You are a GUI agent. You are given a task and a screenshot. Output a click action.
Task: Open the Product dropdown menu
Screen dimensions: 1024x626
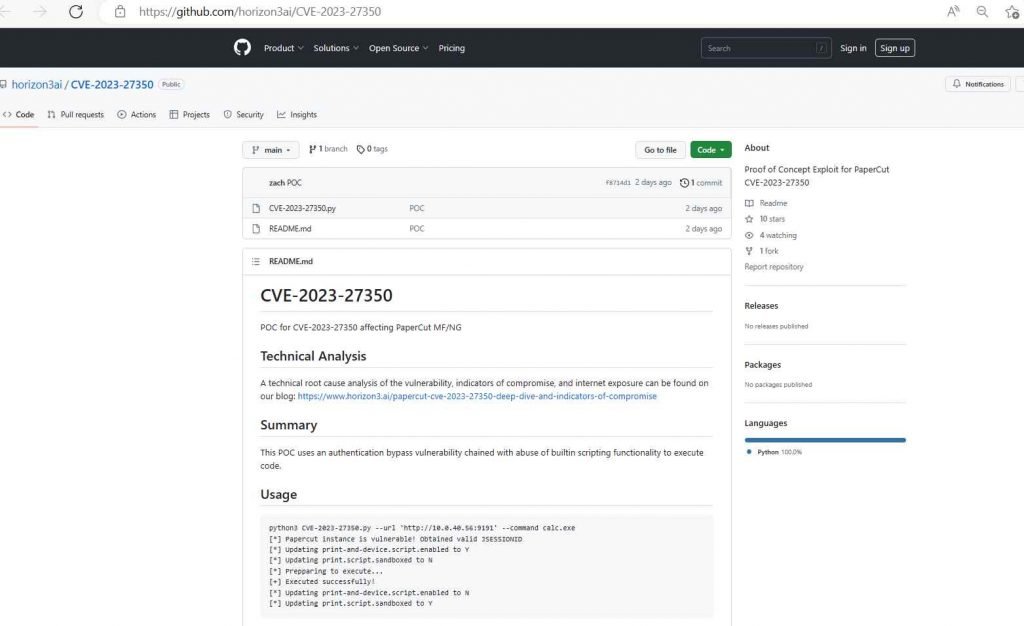click(283, 48)
